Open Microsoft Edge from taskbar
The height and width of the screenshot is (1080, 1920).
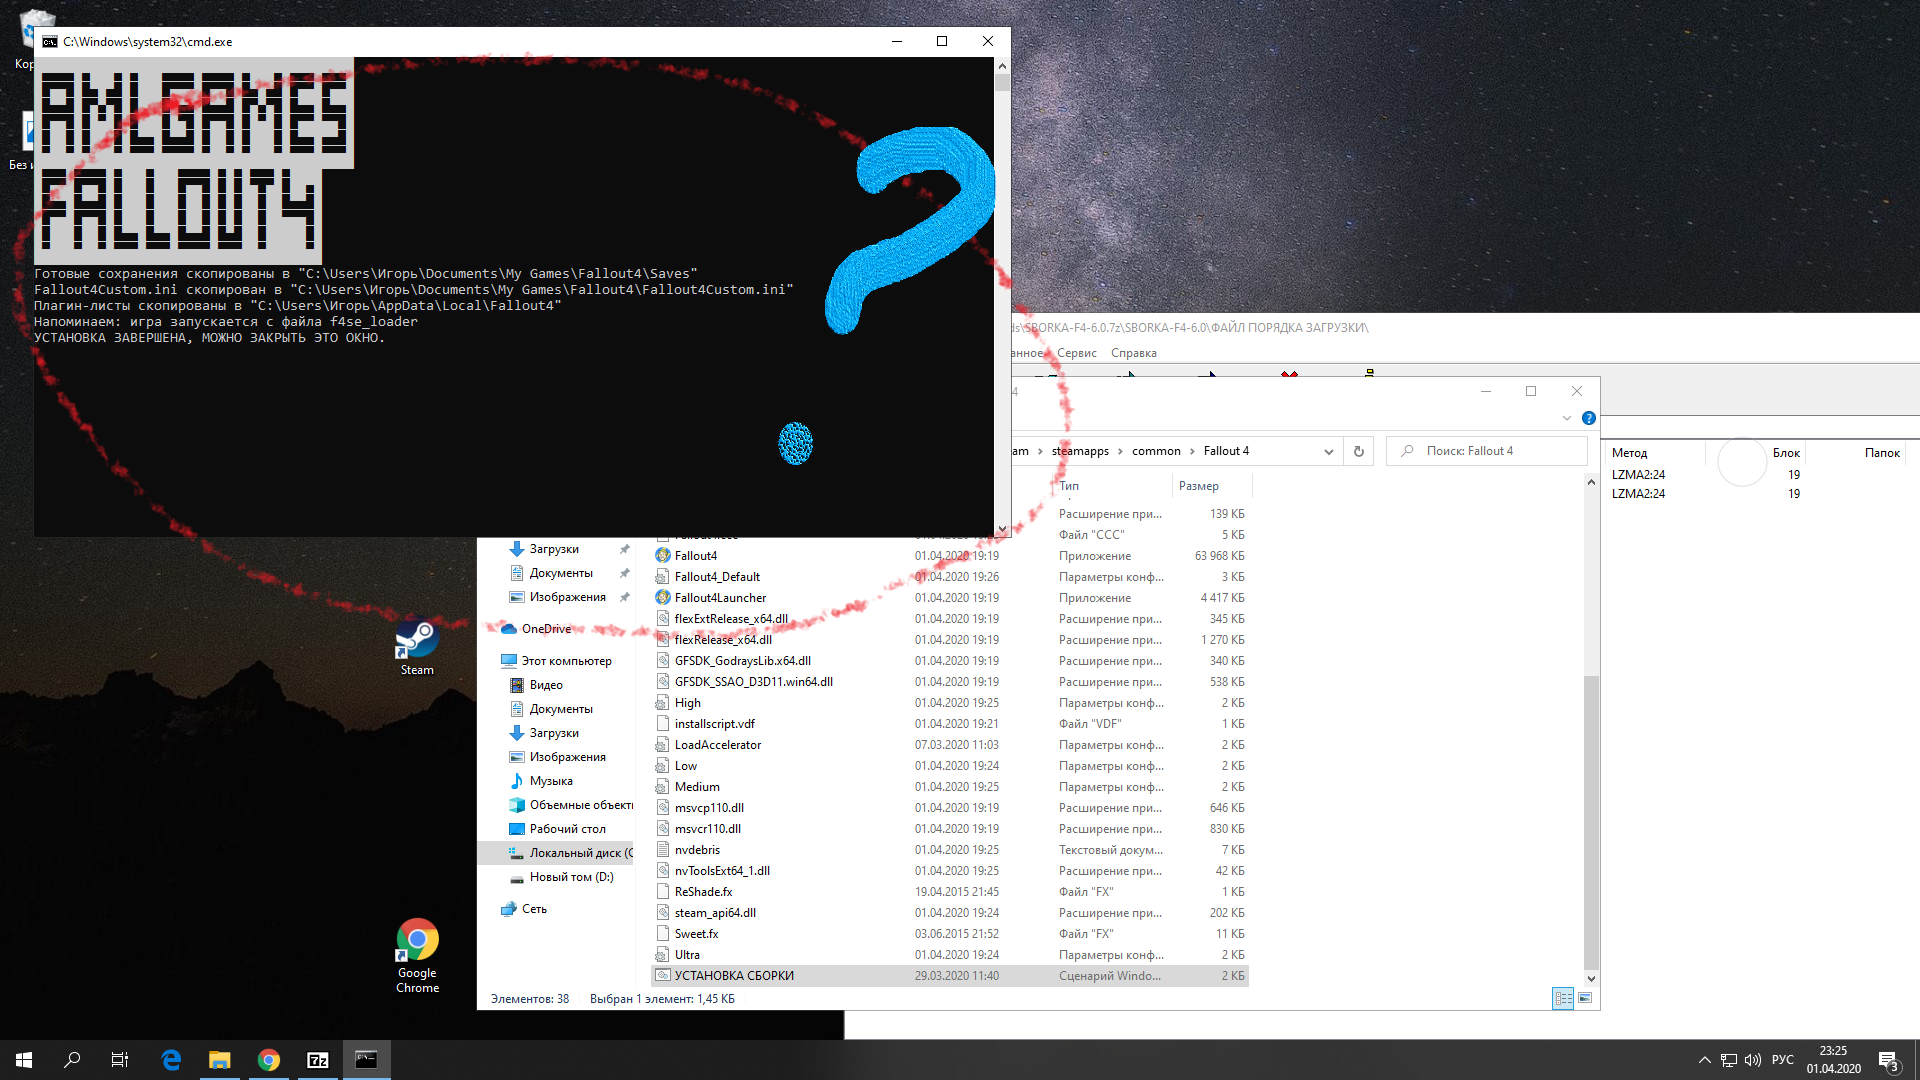(171, 1060)
